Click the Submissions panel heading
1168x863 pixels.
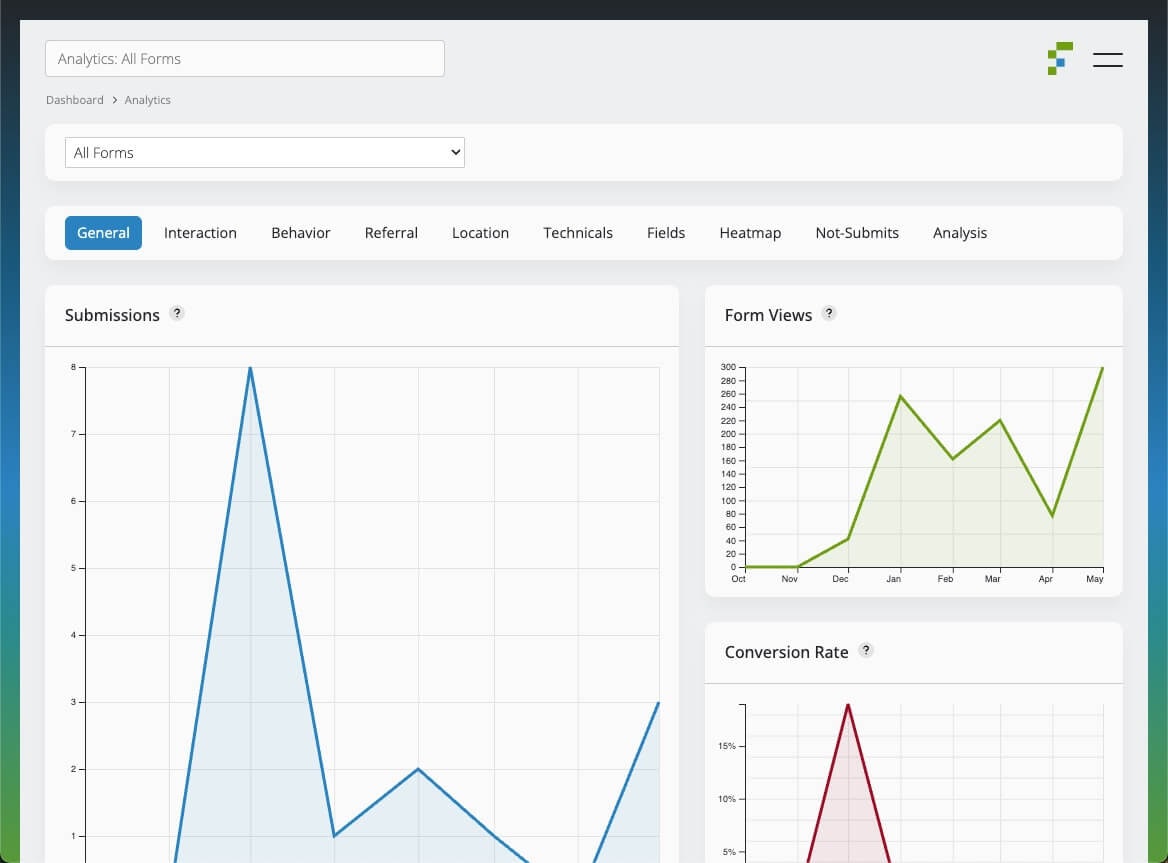tap(112, 315)
